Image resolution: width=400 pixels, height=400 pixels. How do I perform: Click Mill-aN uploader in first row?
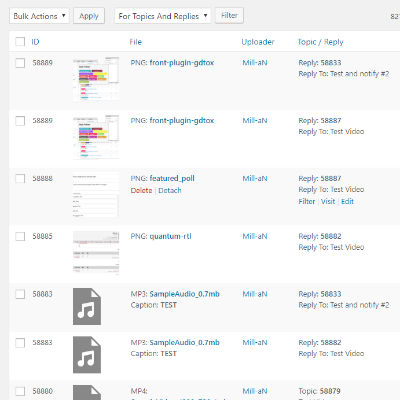pyautogui.click(x=255, y=63)
